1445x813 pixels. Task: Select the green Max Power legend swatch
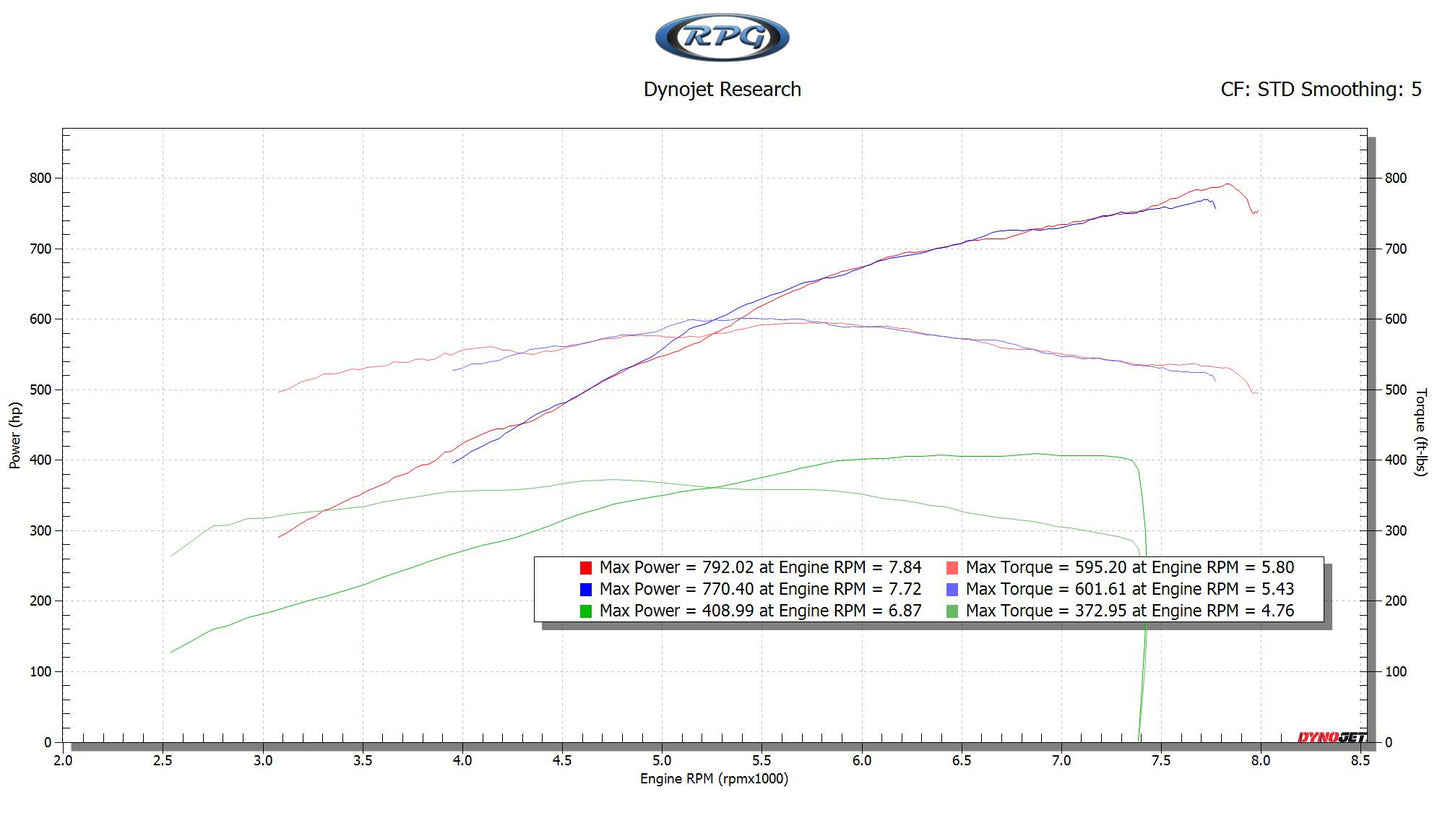(586, 611)
